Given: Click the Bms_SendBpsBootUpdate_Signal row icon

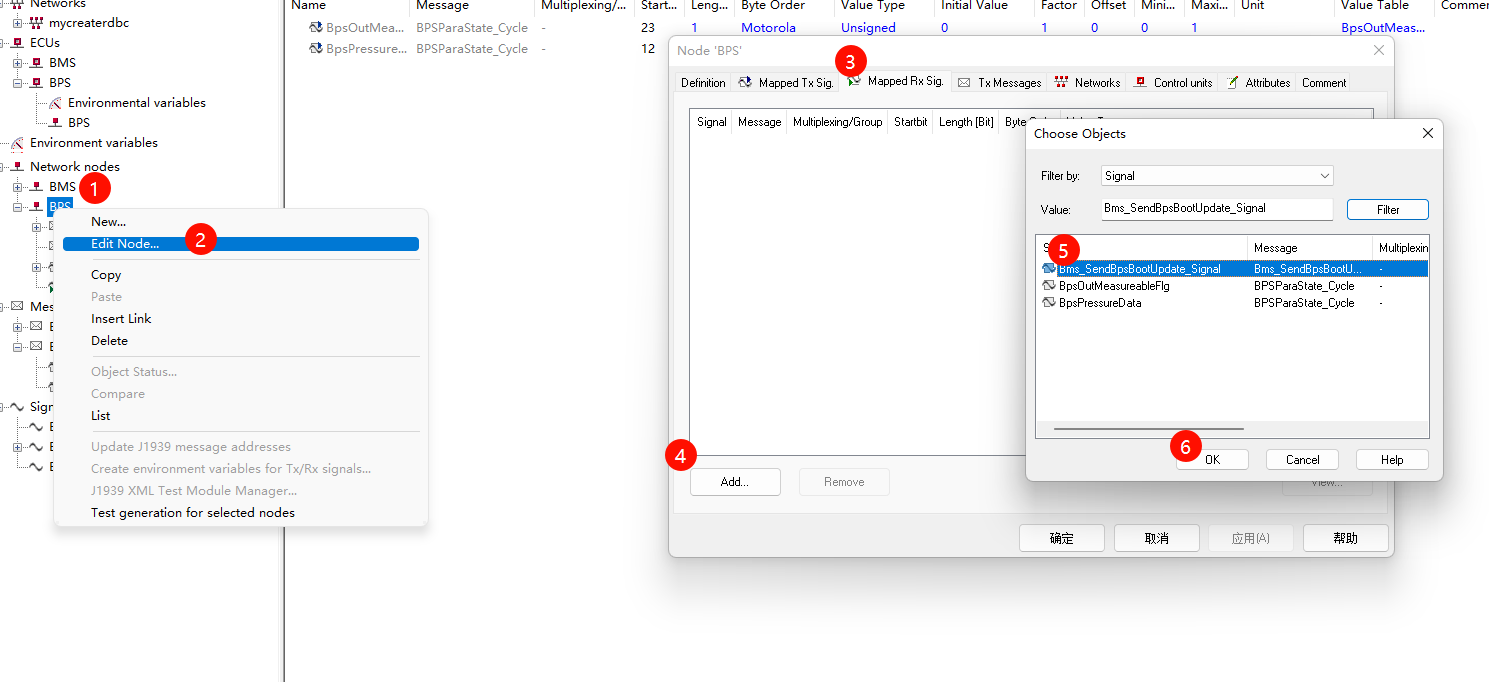Looking at the screenshot, I should 1049,269.
